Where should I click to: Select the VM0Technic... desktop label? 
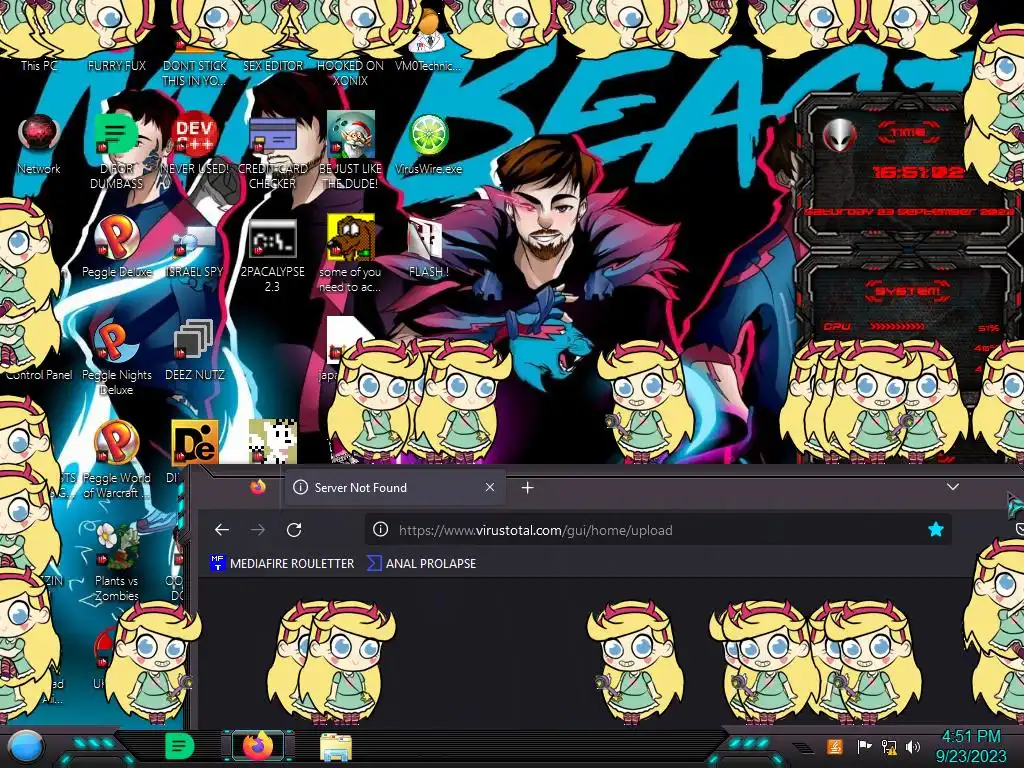click(x=428, y=65)
